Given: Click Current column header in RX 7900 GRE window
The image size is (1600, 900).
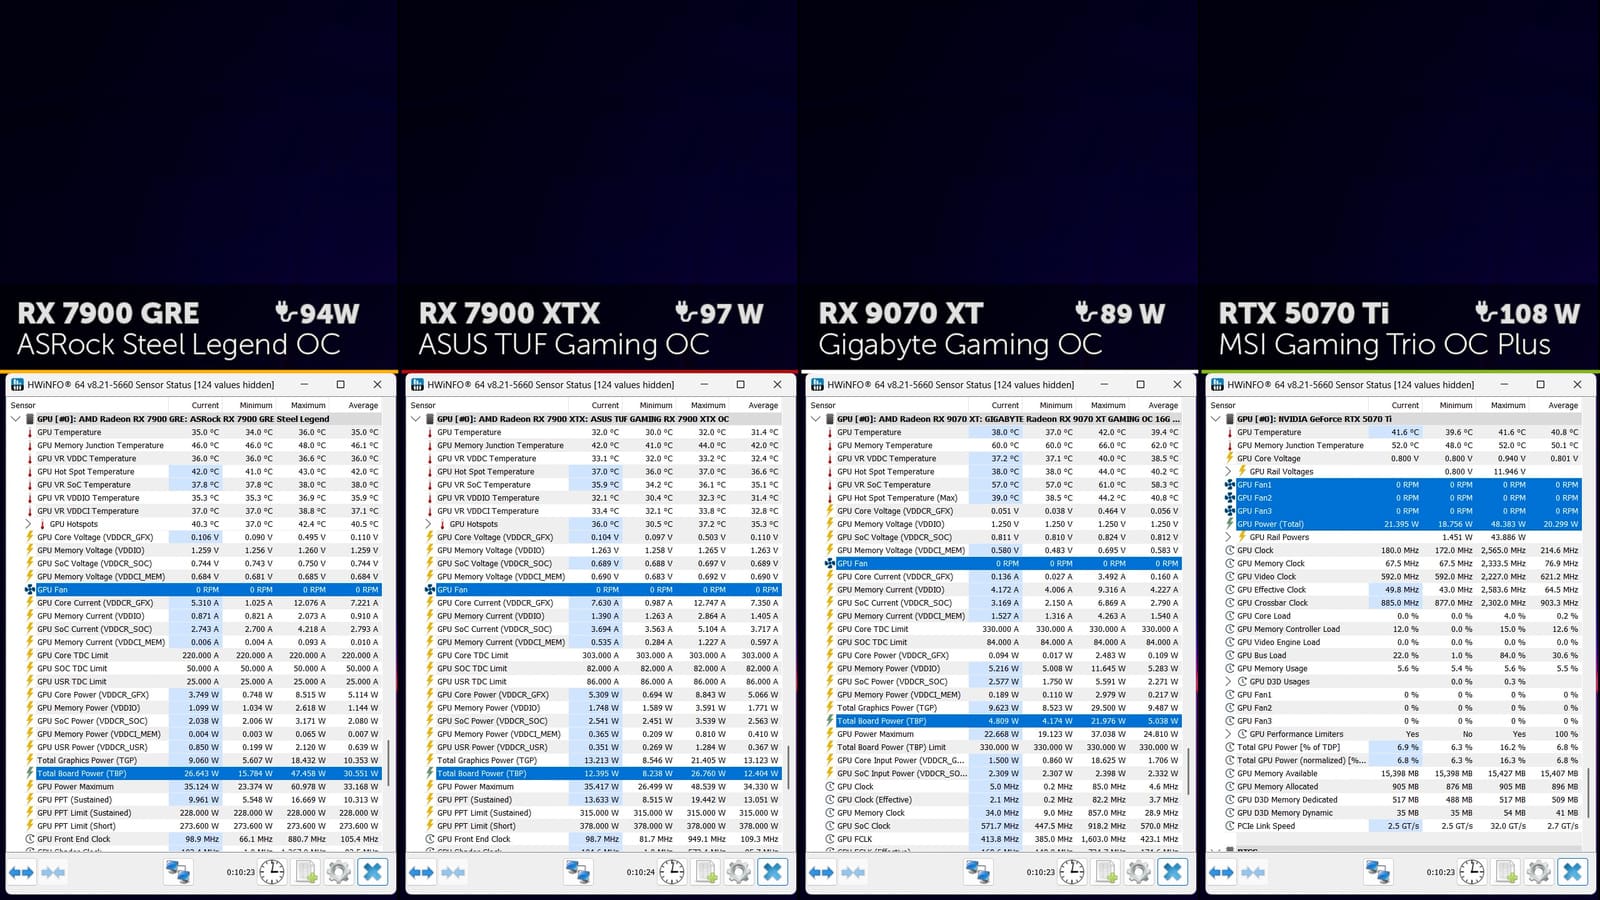Looking at the screenshot, I should click(x=205, y=405).
